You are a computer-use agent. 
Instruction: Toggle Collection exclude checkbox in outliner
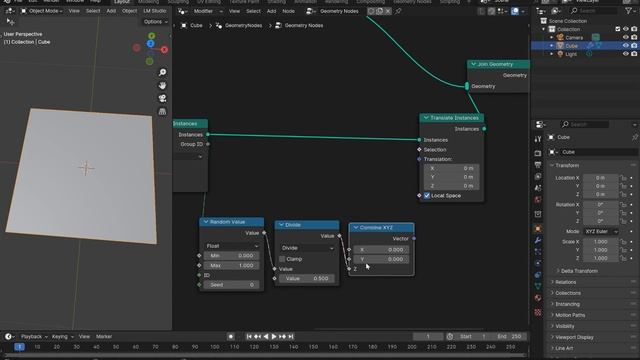[x=618, y=29]
